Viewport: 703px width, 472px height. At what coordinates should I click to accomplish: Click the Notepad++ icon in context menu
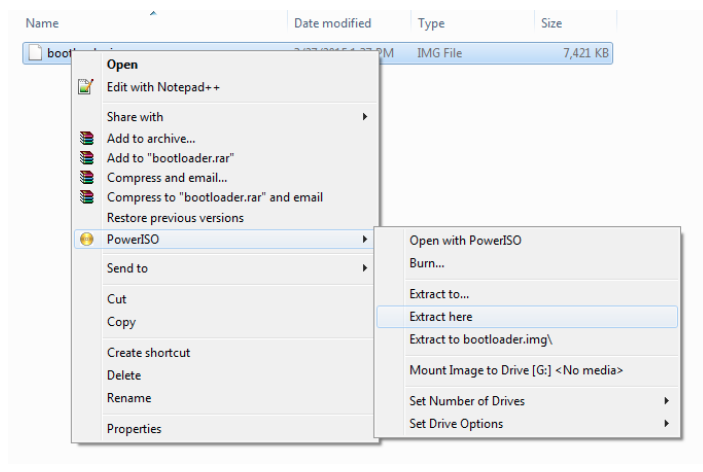pyautogui.click(x=86, y=87)
